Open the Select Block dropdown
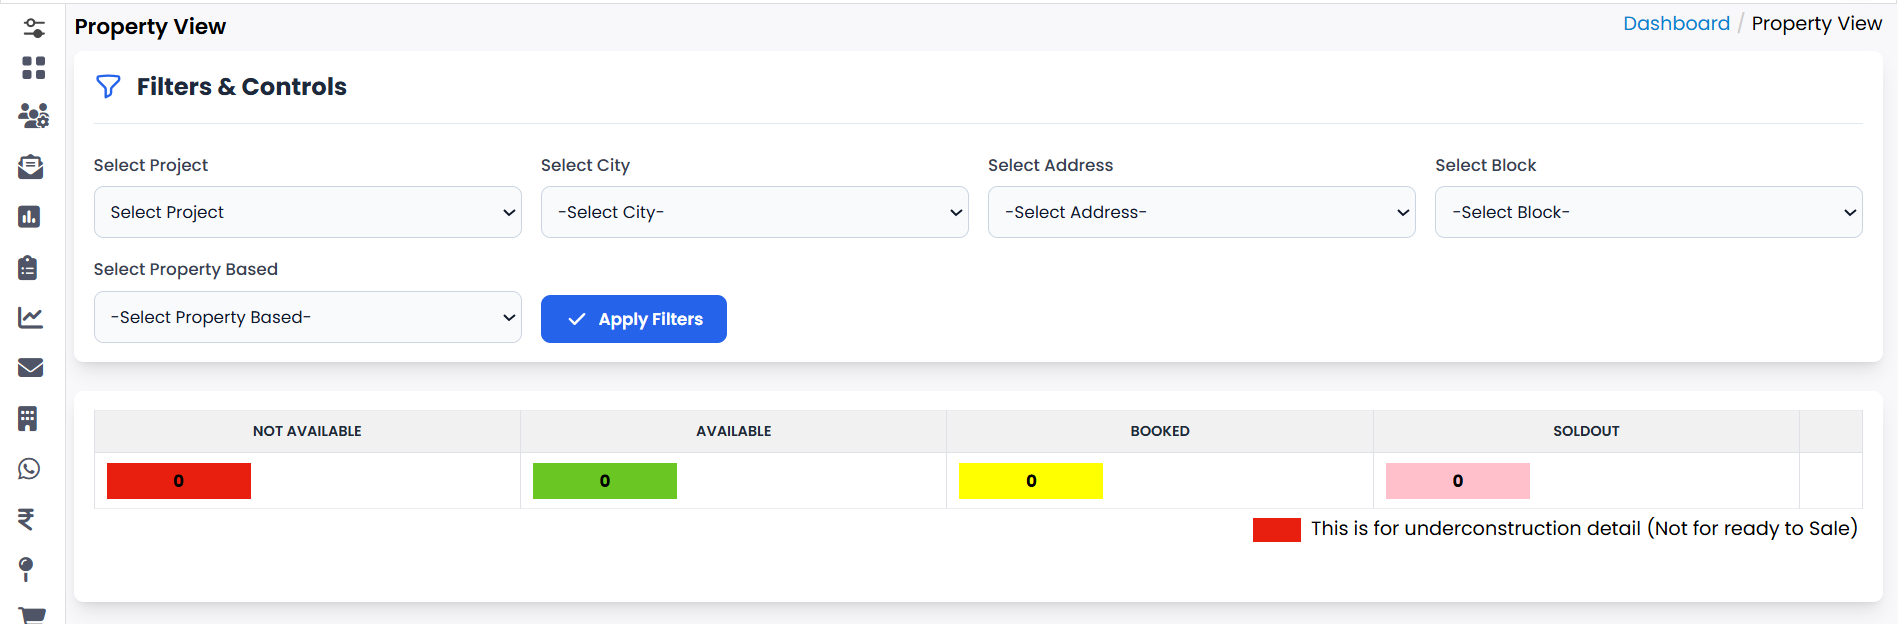Screen dimensions: 1899x624 pos(1648,212)
